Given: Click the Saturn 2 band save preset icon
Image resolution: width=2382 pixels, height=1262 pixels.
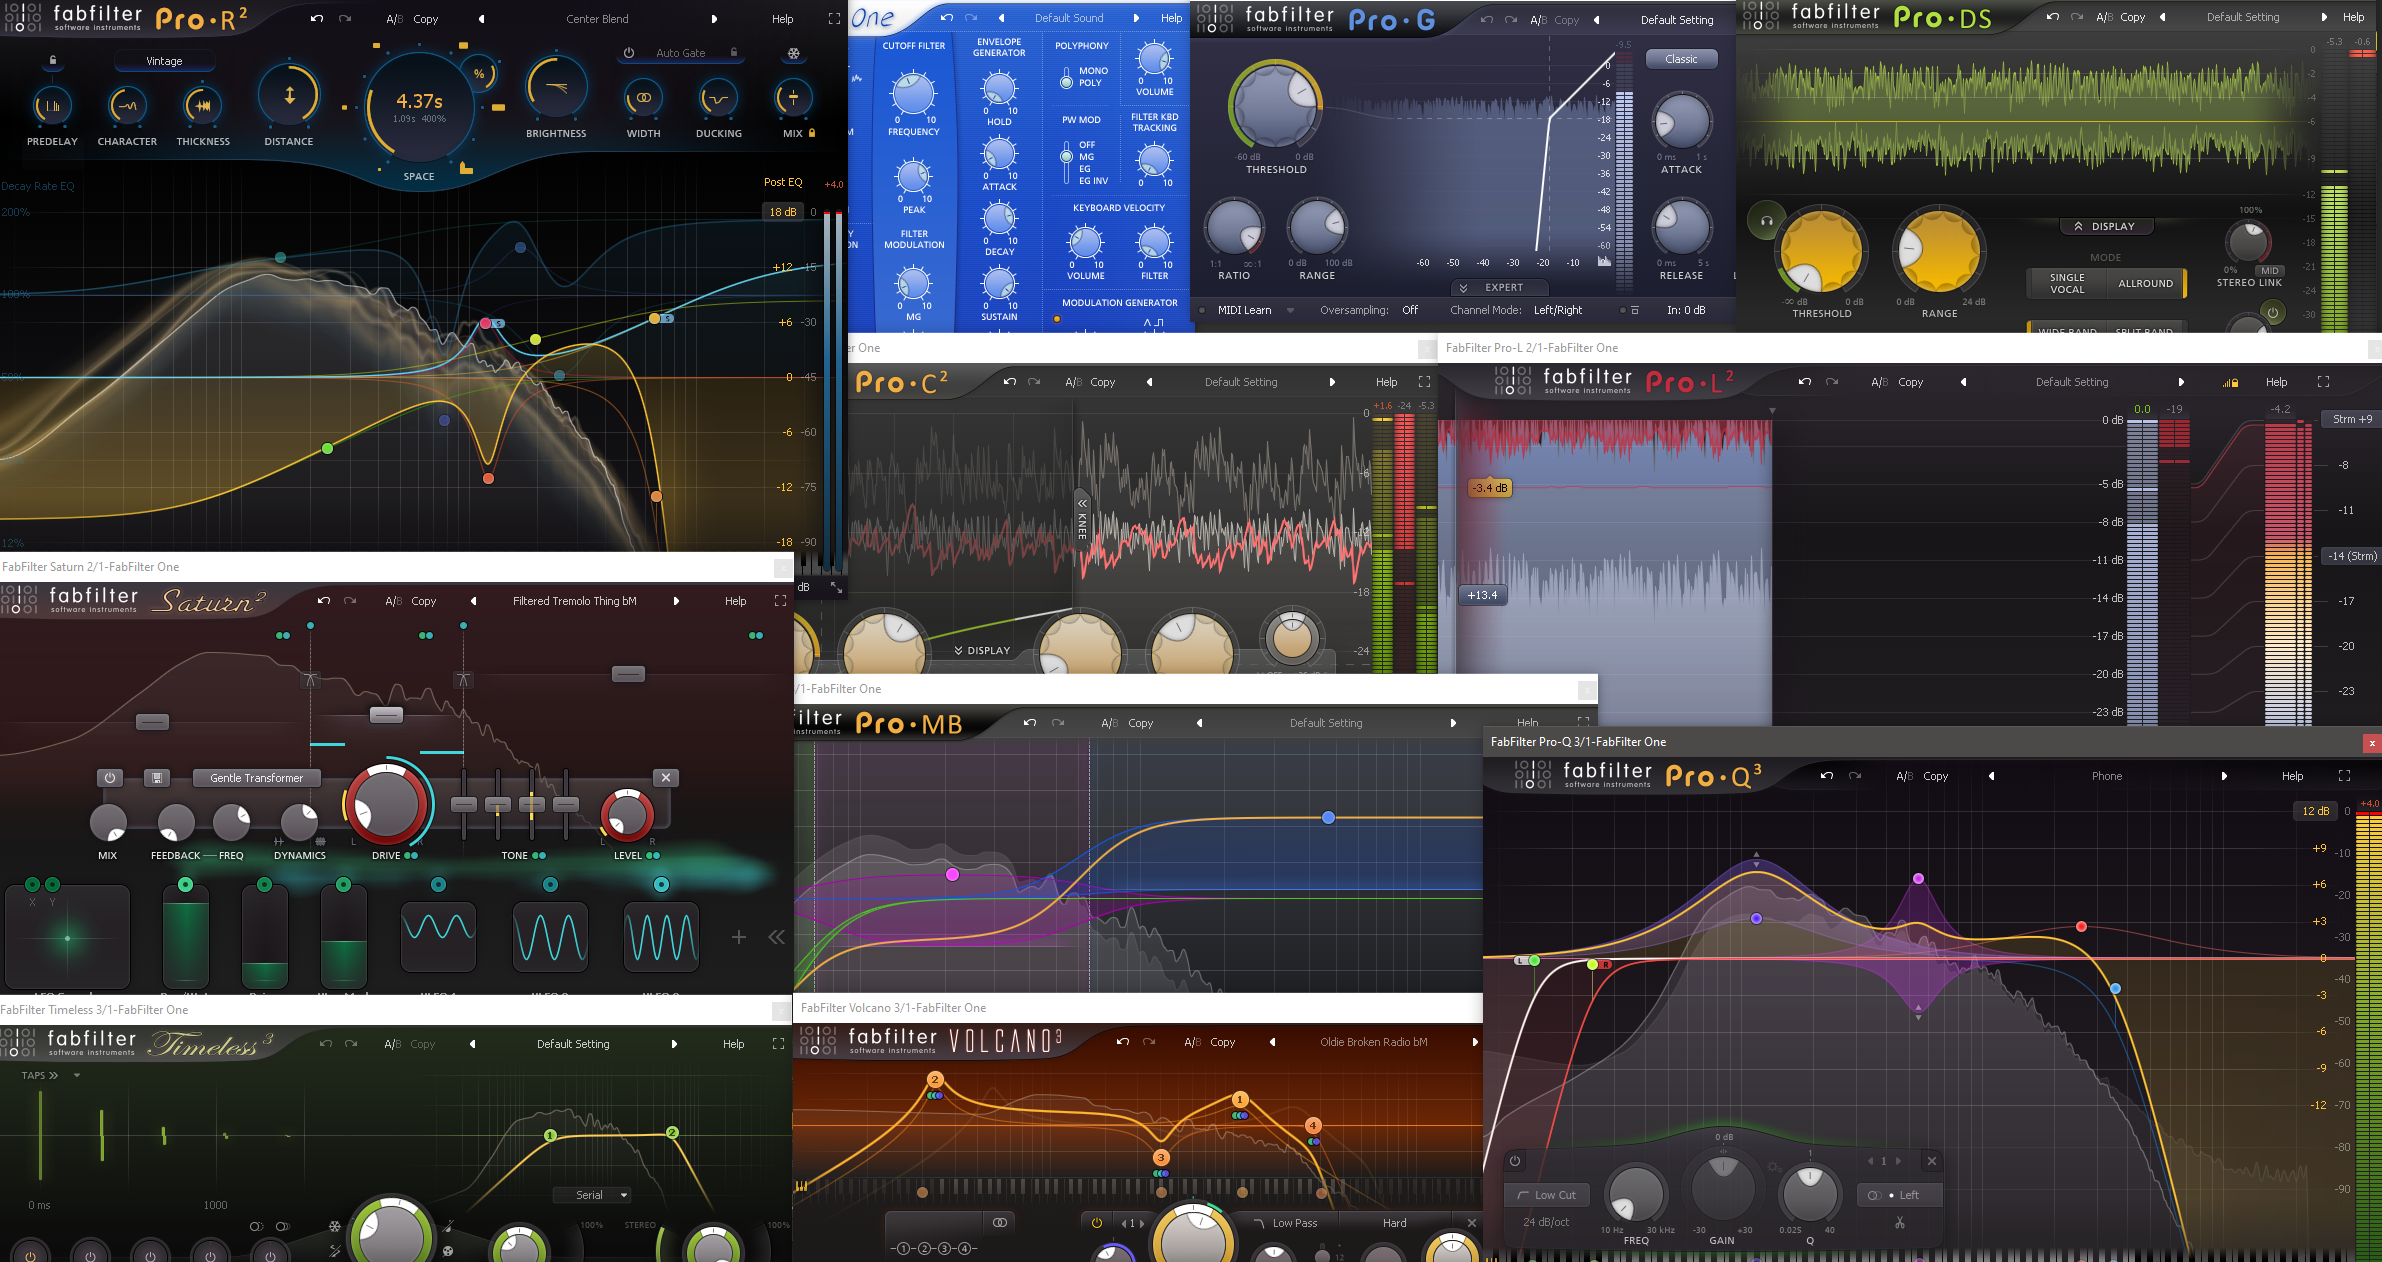Looking at the screenshot, I should click(156, 778).
